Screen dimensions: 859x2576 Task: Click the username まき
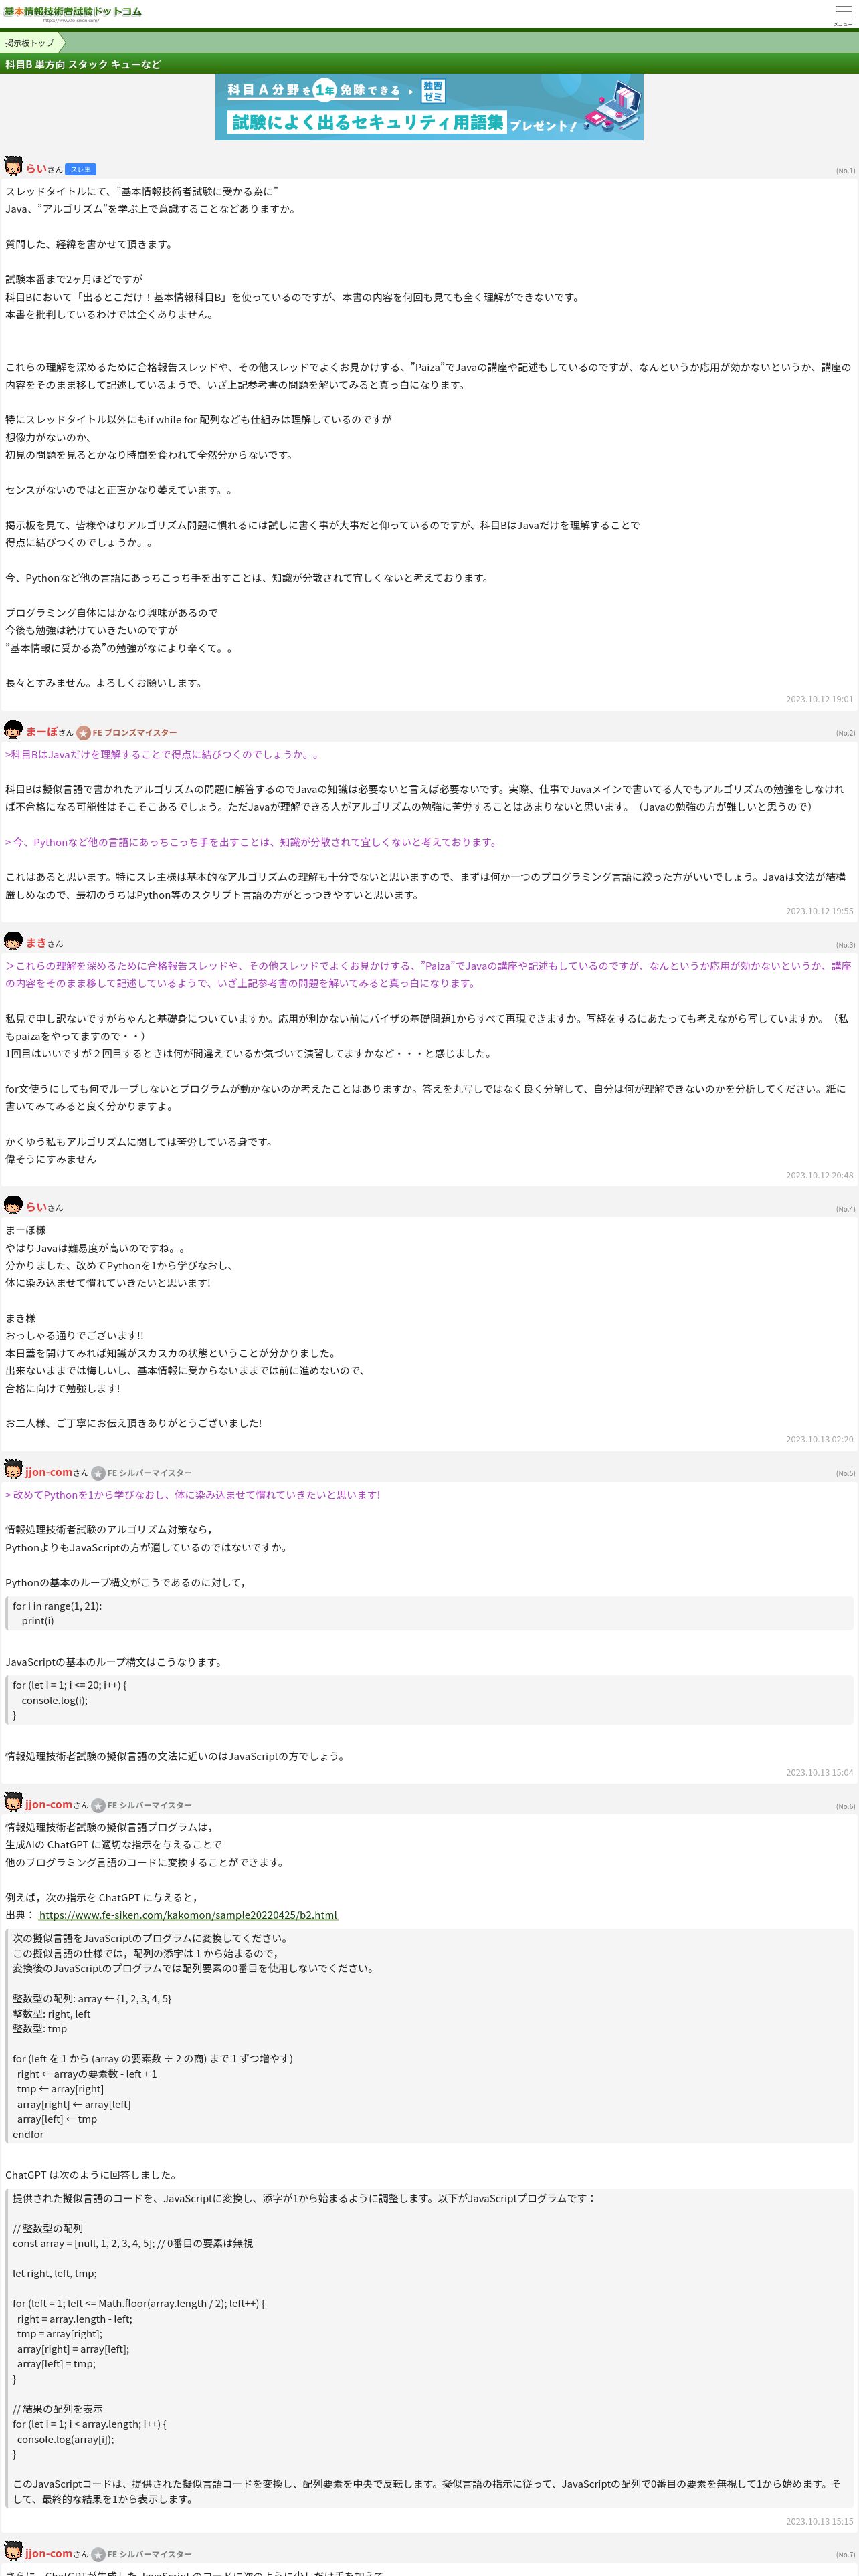(x=36, y=942)
